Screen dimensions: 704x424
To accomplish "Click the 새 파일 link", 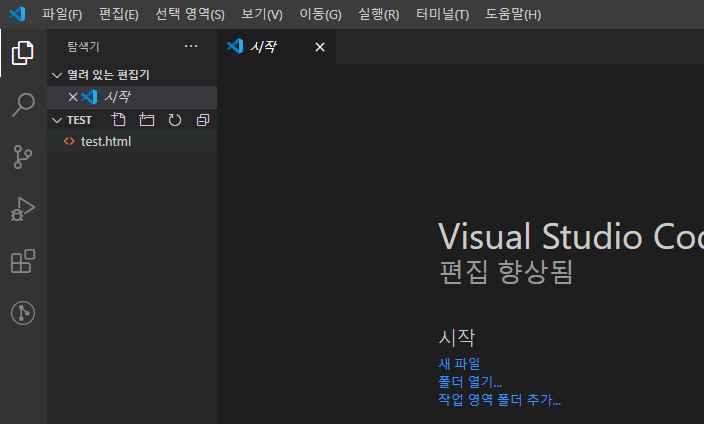I will point(459,363).
